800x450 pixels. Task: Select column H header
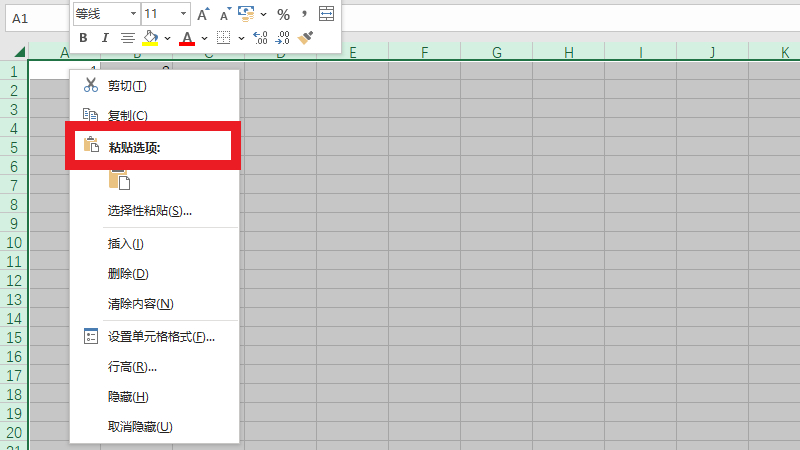568,52
